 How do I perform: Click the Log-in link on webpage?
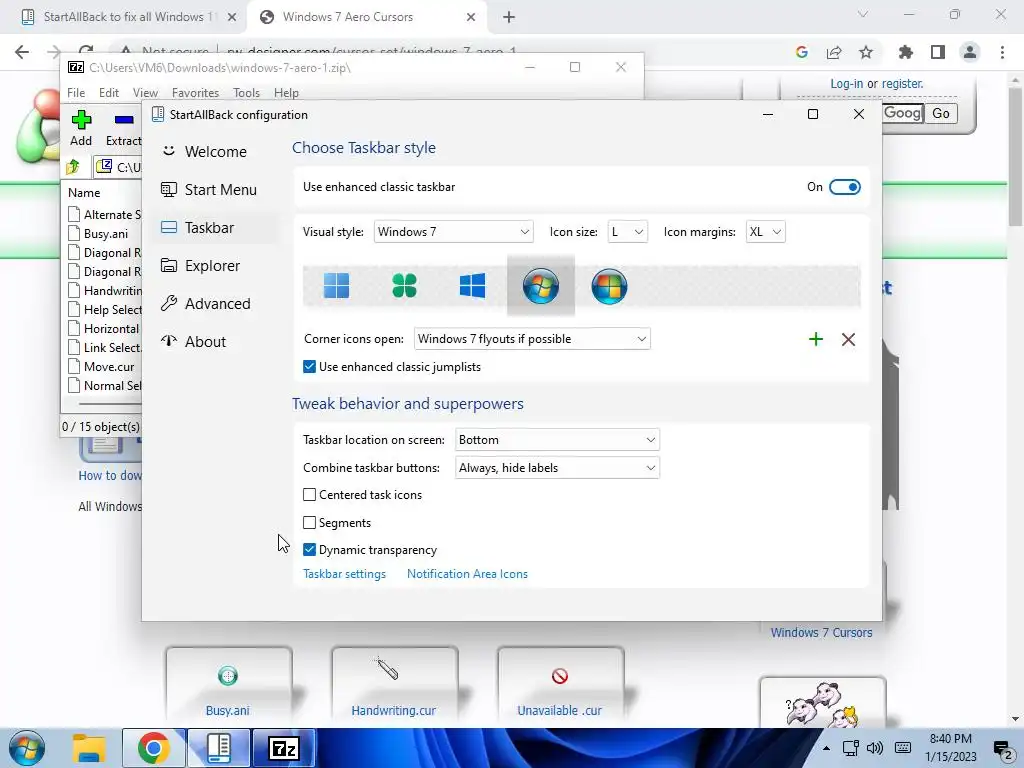point(846,84)
